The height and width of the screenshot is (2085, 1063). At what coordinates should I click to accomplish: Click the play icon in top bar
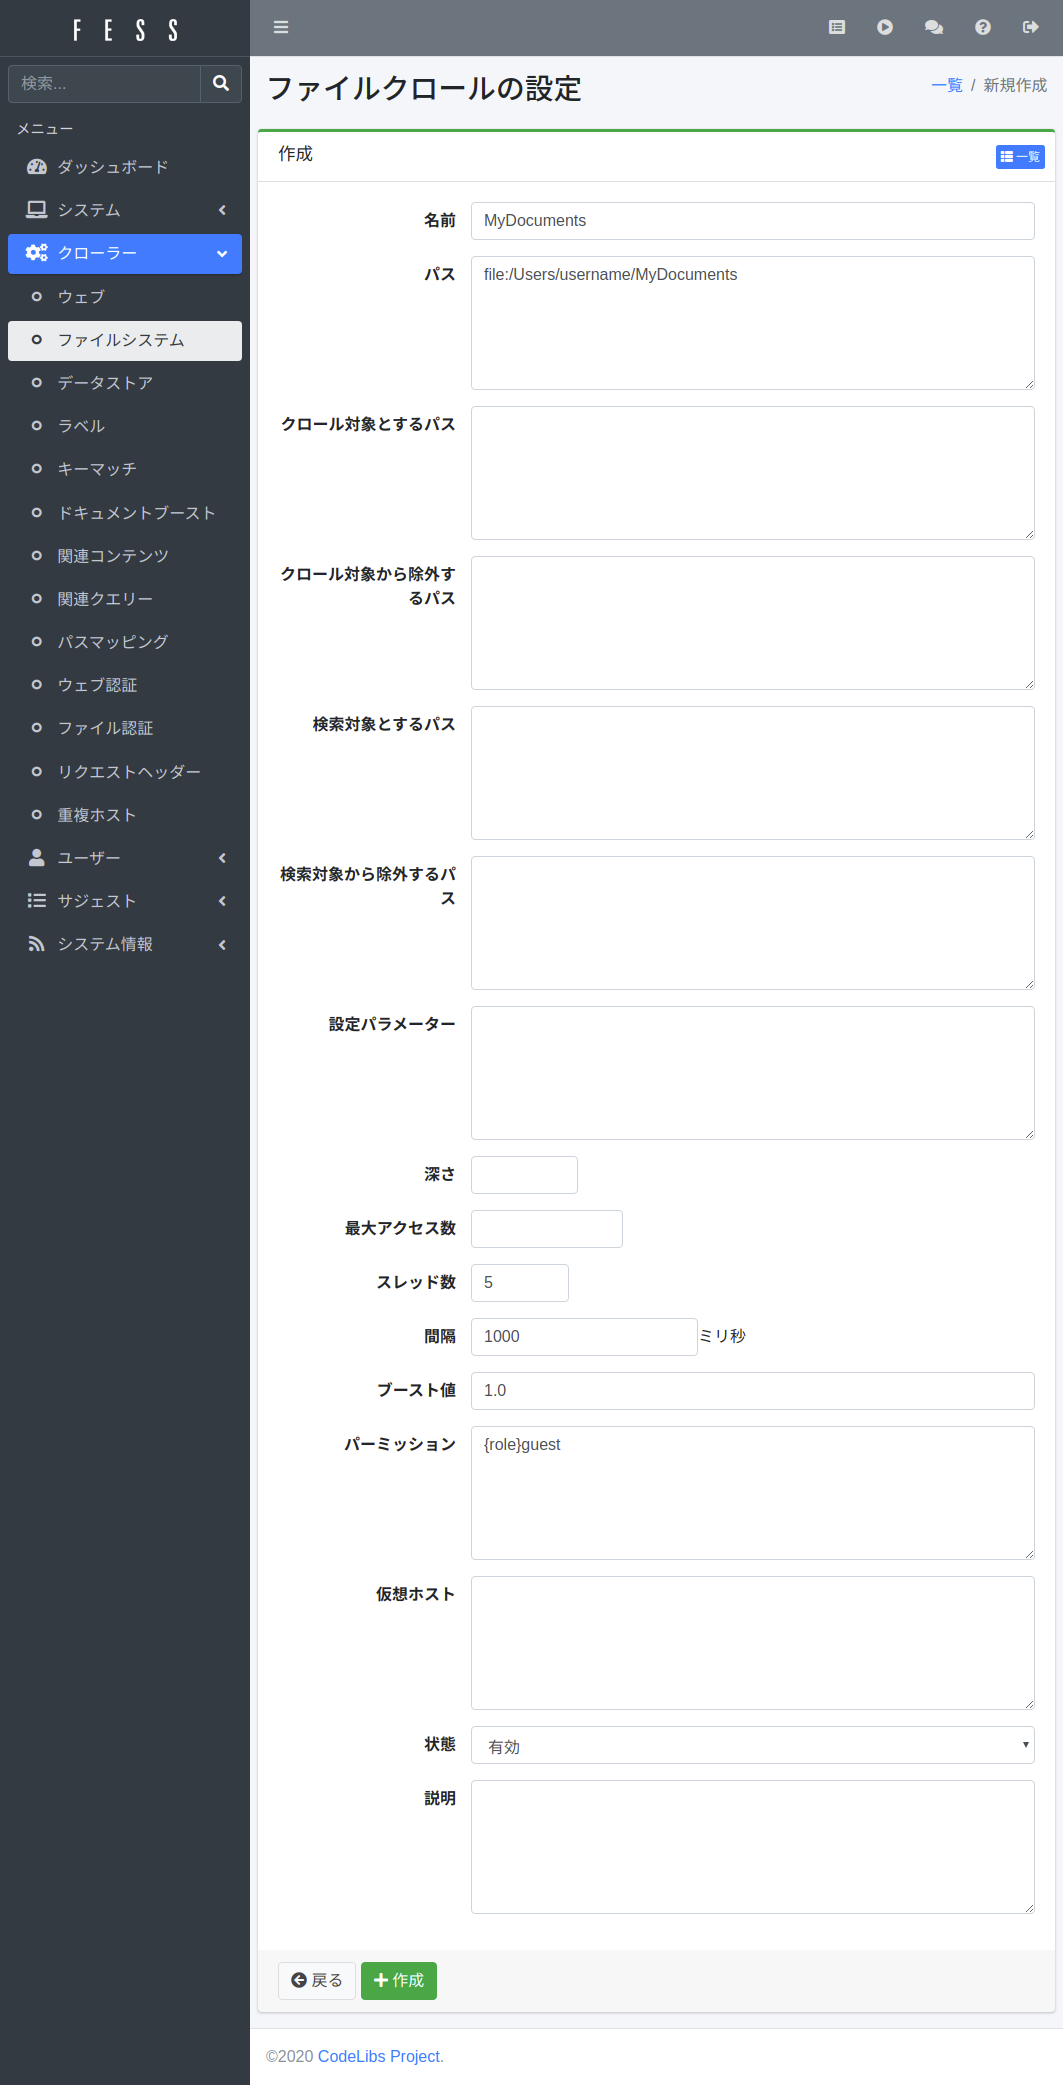pos(885,27)
